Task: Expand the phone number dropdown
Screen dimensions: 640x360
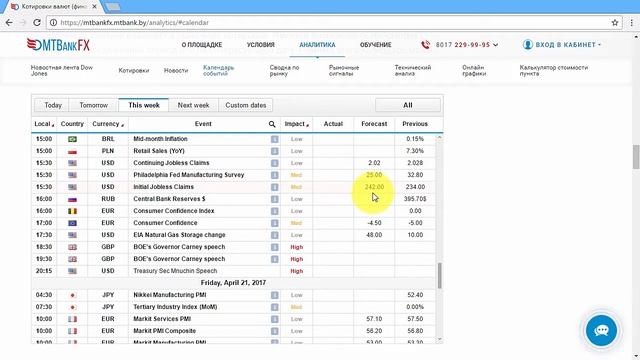Action: [x=496, y=45]
